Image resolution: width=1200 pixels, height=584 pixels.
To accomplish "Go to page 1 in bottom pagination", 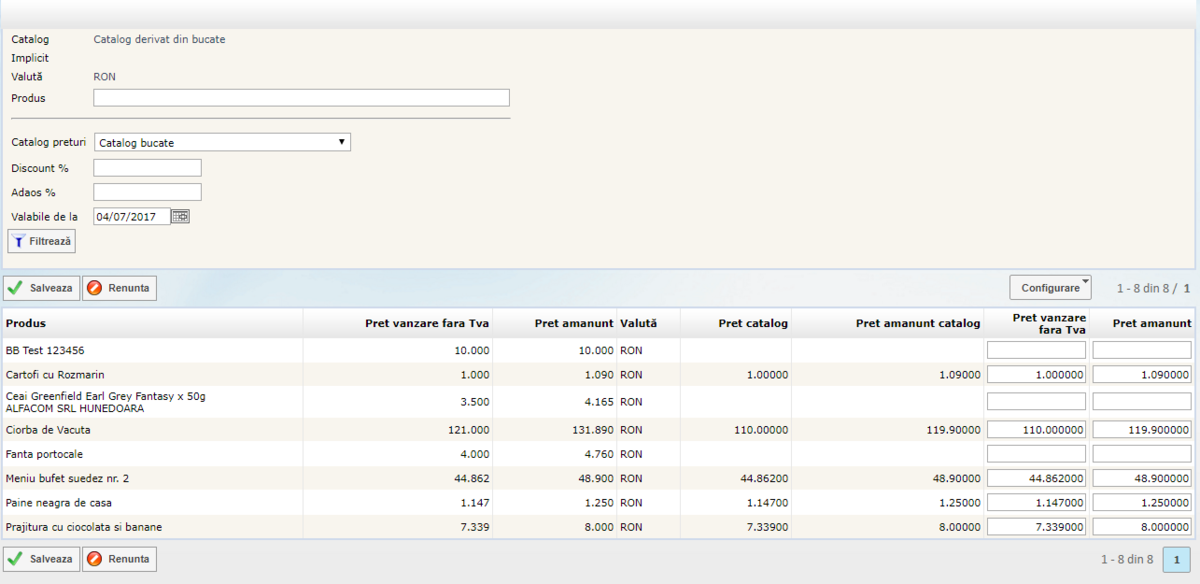I will click(1177, 560).
